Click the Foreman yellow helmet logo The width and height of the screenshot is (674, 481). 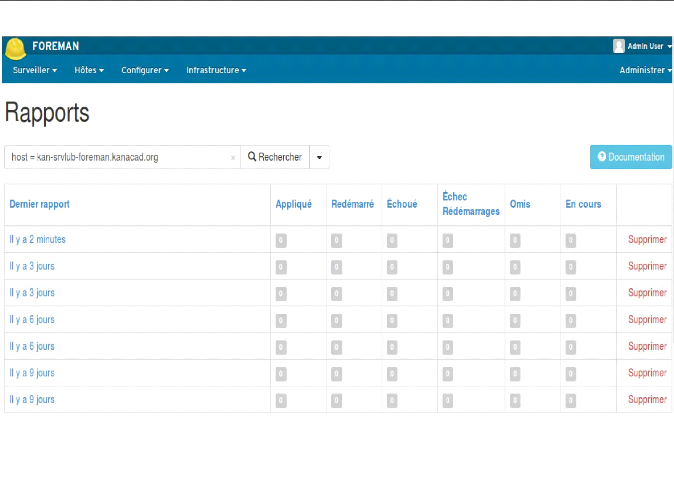tap(15, 48)
